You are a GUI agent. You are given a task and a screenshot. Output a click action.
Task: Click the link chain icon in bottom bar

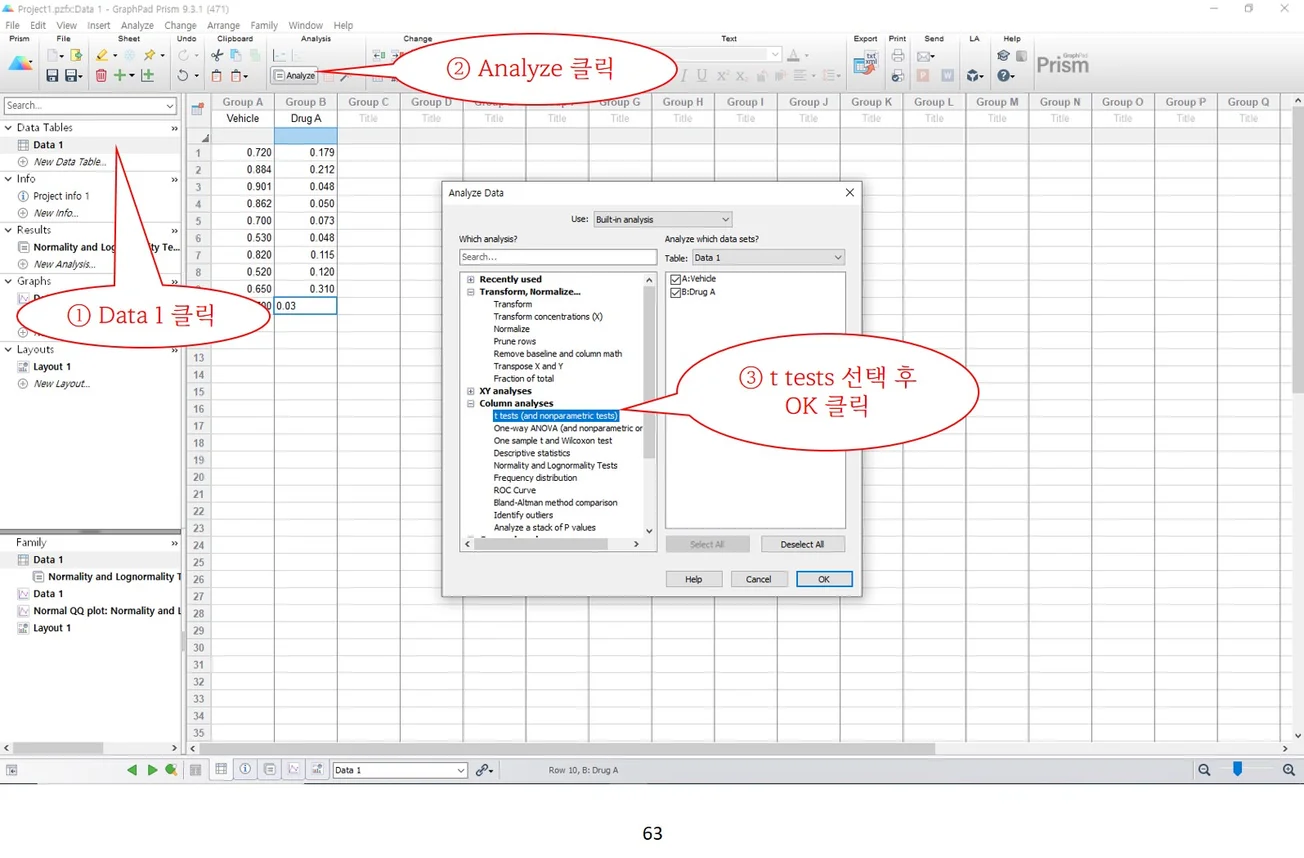pos(484,770)
